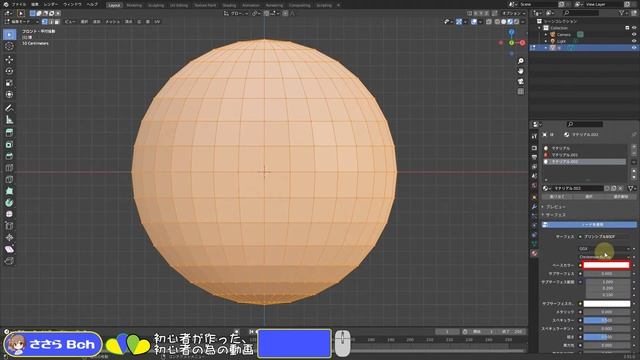
Task: Switch to the Modeling workspace tab
Action: point(134,5)
